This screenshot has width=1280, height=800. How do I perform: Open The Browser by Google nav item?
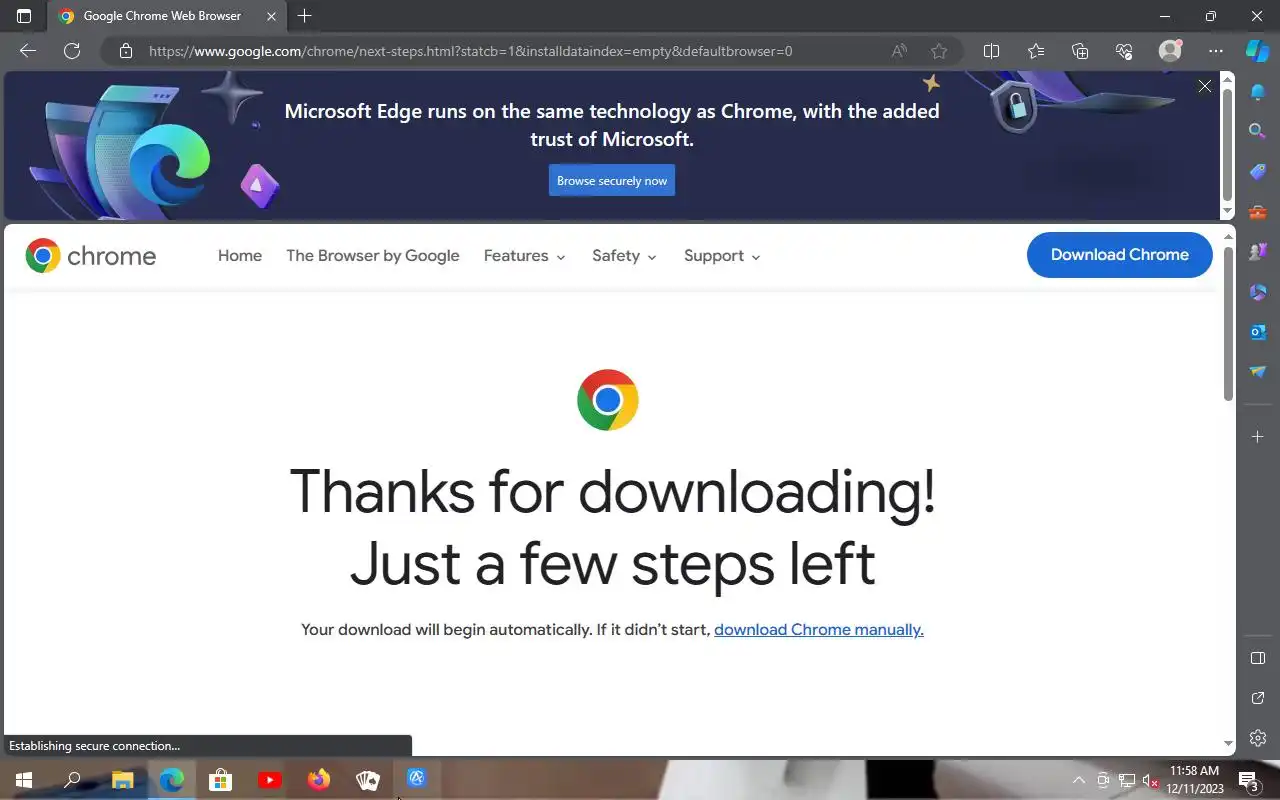(x=373, y=256)
